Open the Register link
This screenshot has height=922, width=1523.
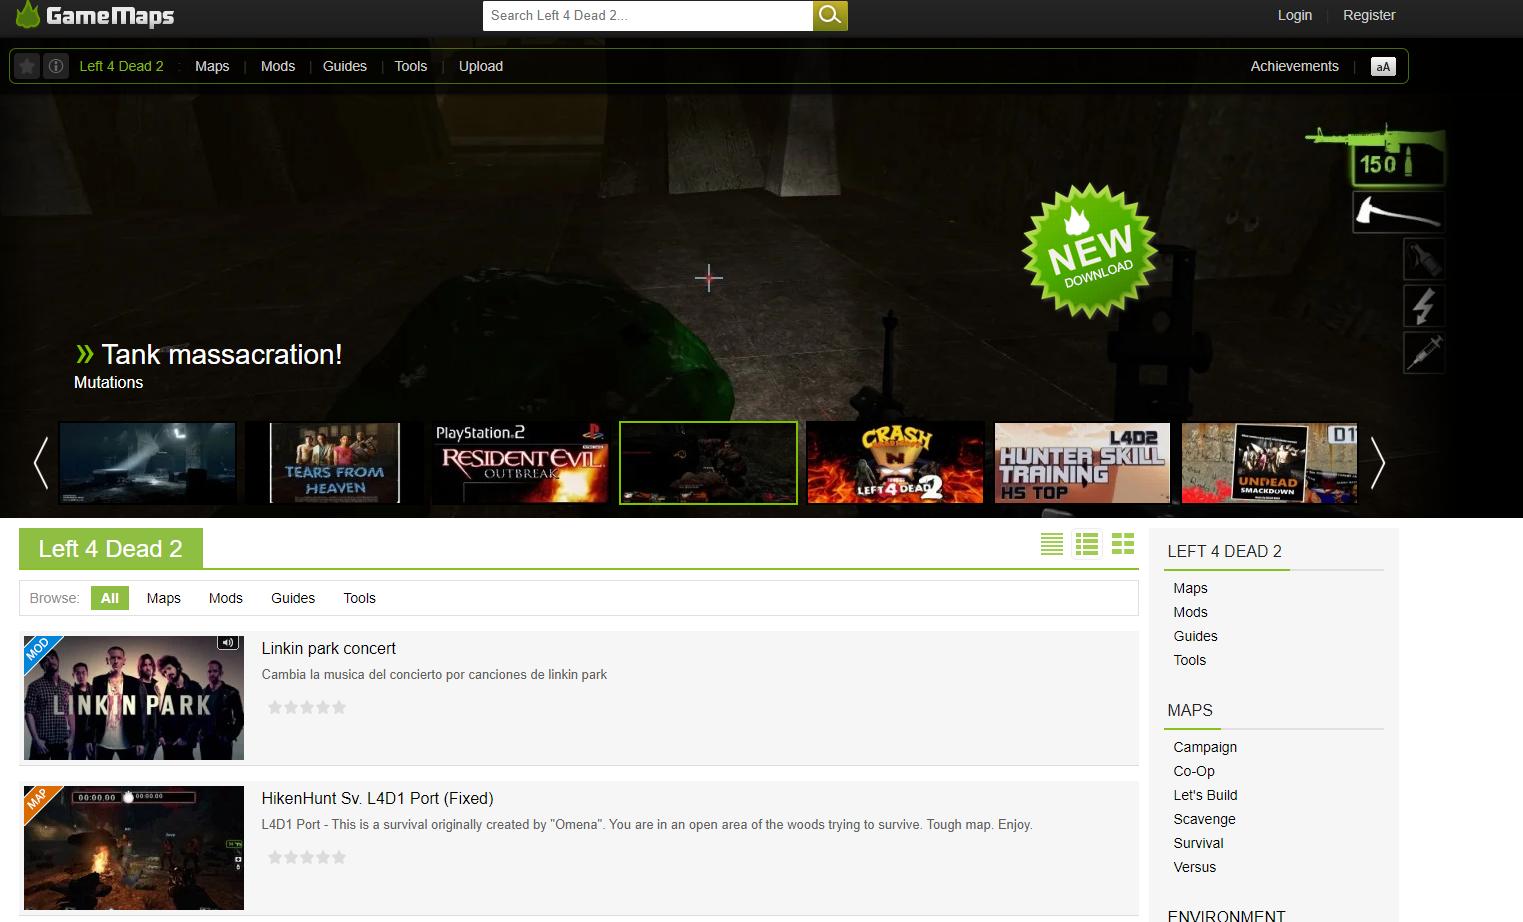[1369, 15]
